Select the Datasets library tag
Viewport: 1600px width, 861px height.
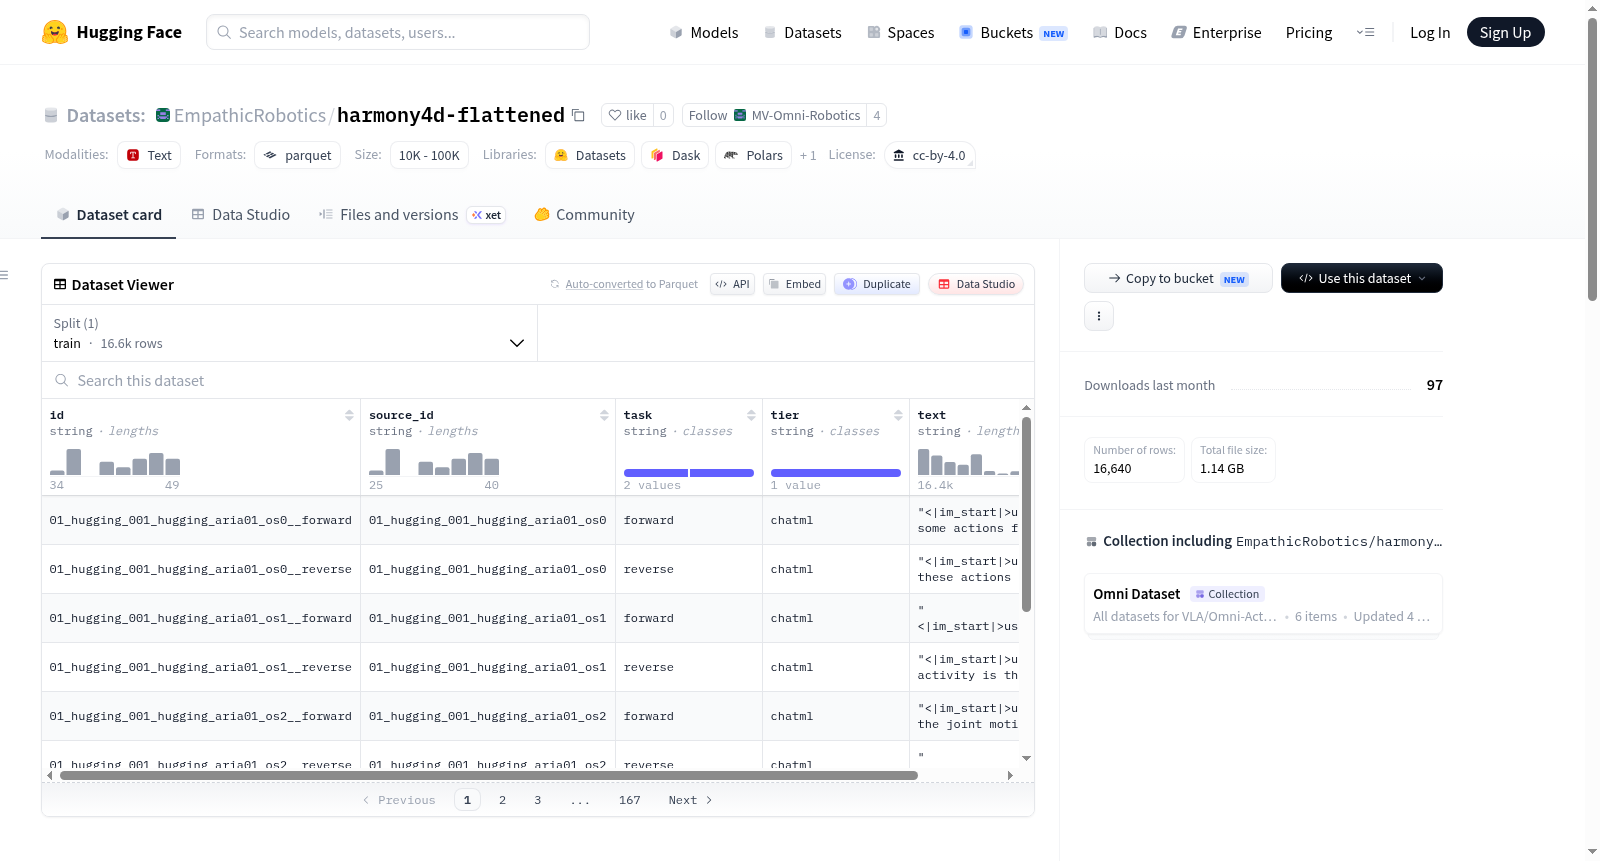pyautogui.click(x=590, y=155)
